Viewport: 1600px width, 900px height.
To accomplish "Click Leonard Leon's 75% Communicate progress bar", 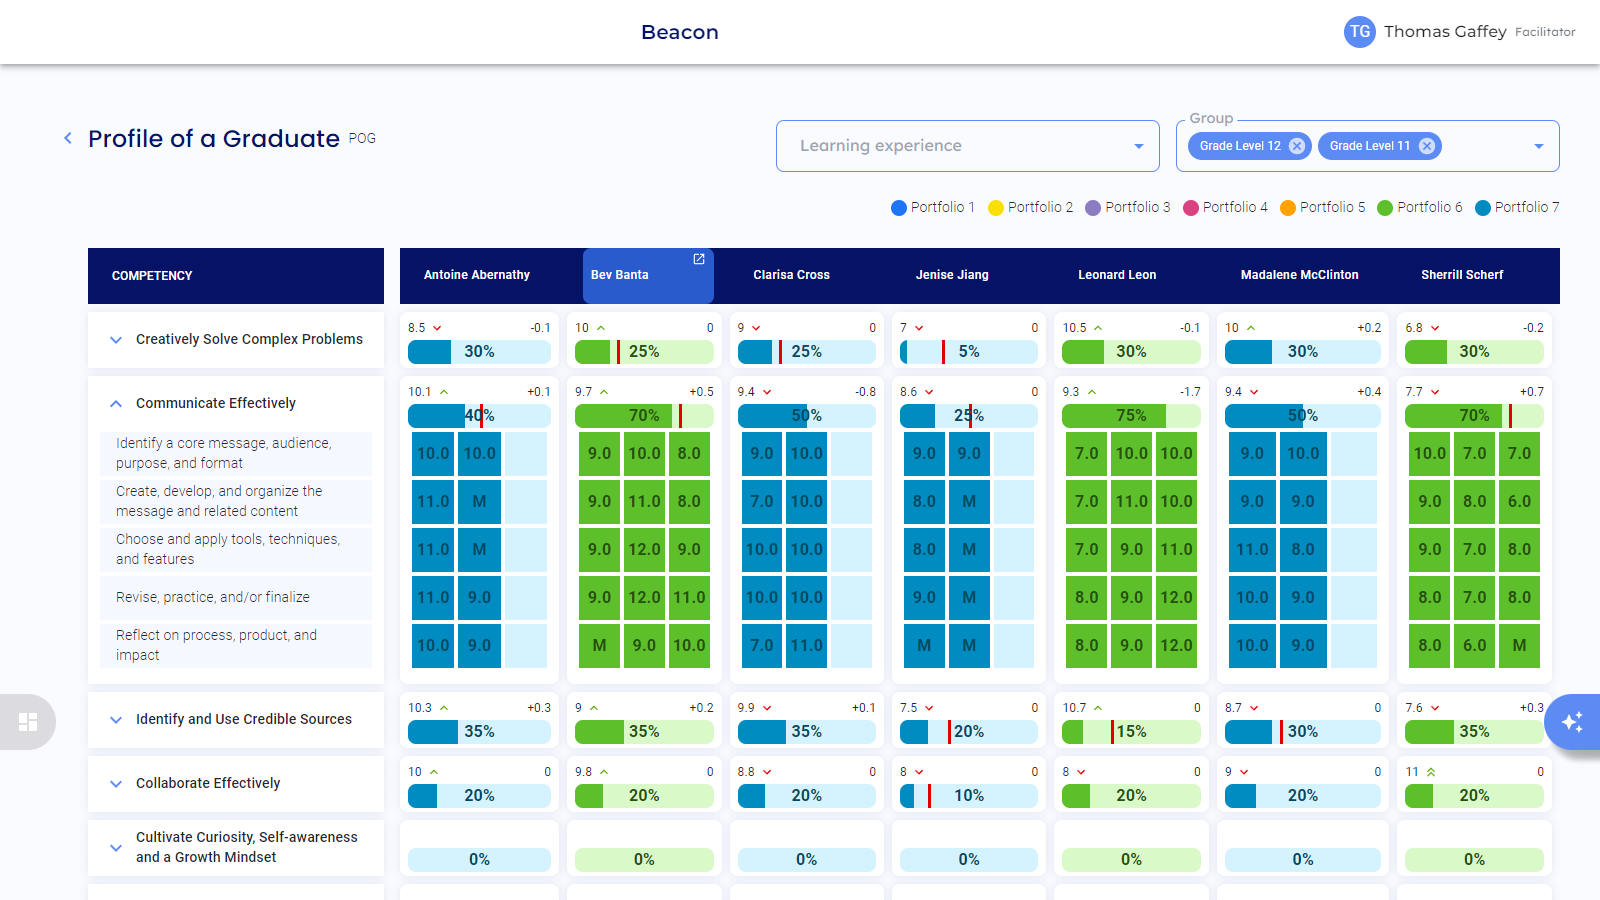I will [1130, 416].
